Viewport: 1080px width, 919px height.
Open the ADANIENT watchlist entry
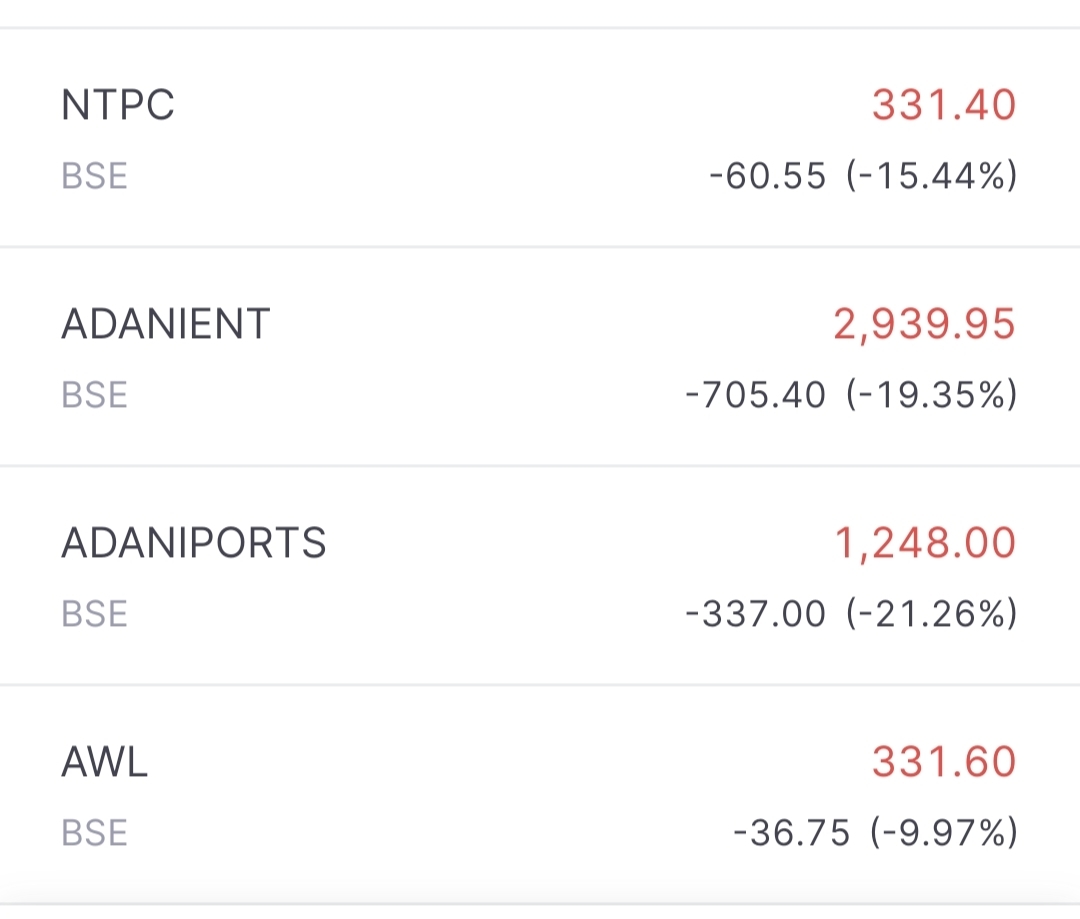pyautogui.click(x=166, y=324)
